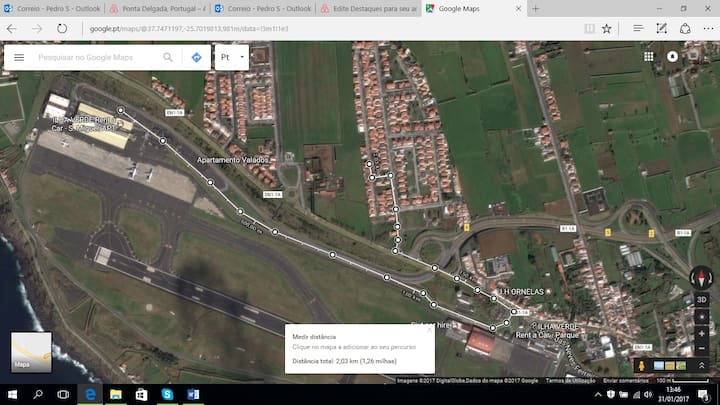Toggle 3D view on the map

pyautogui.click(x=701, y=298)
